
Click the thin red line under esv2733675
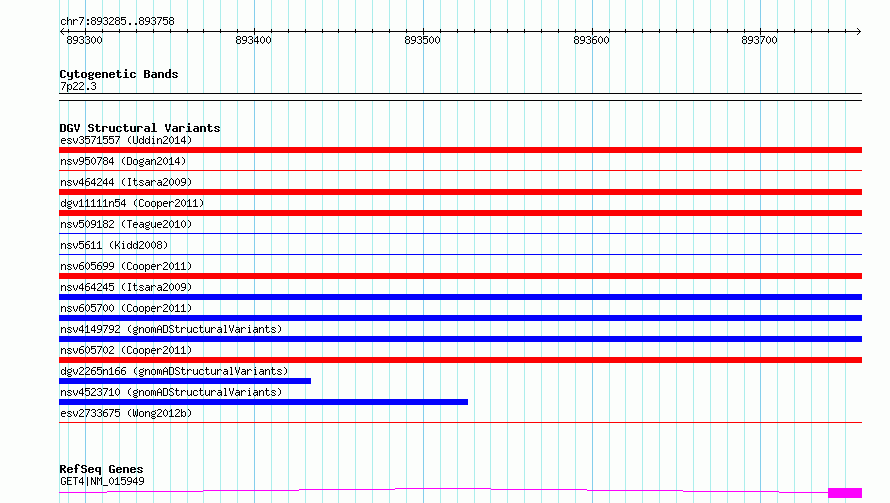[460, 422]
